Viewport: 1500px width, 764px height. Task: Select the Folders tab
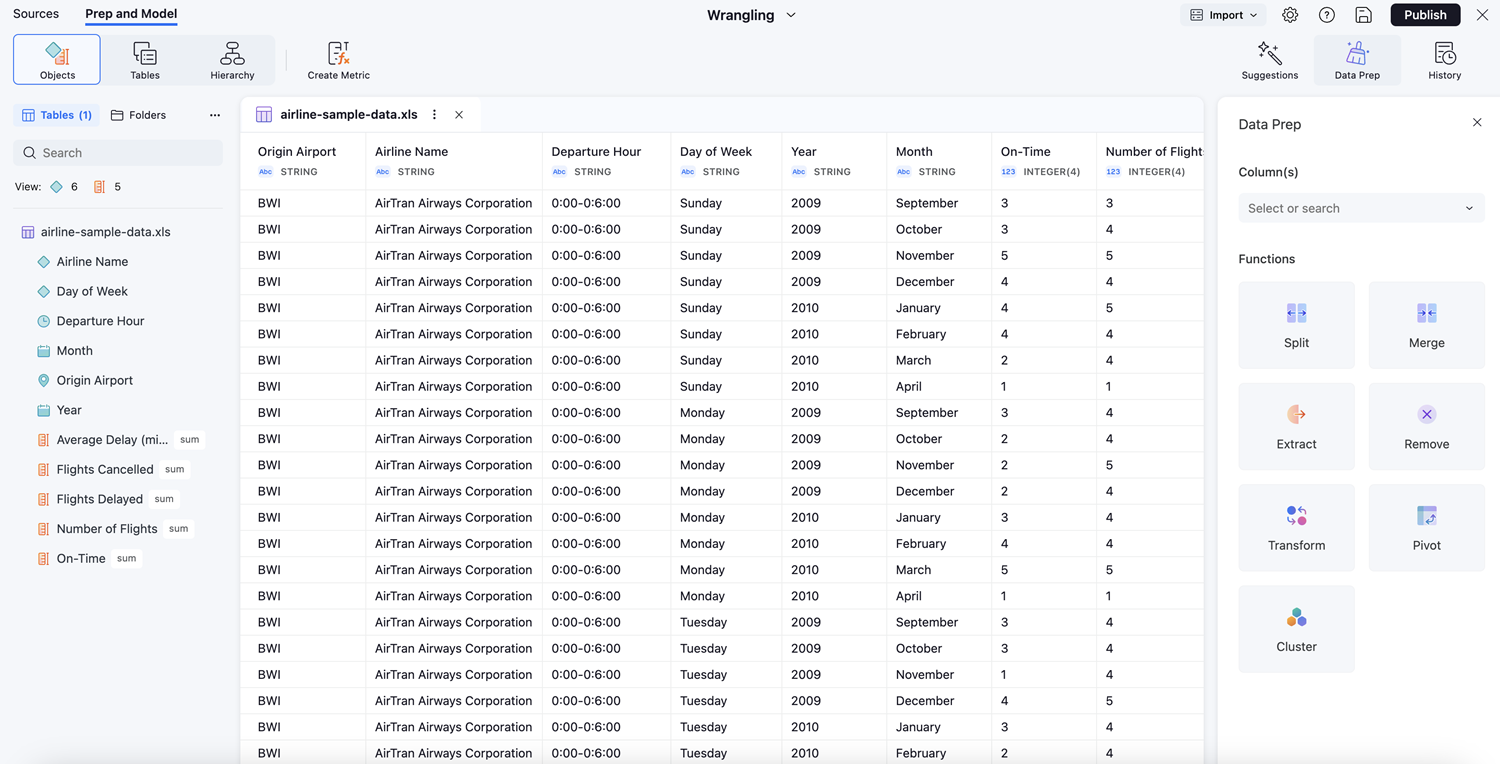pyautogui.click(x=138, y=115)
